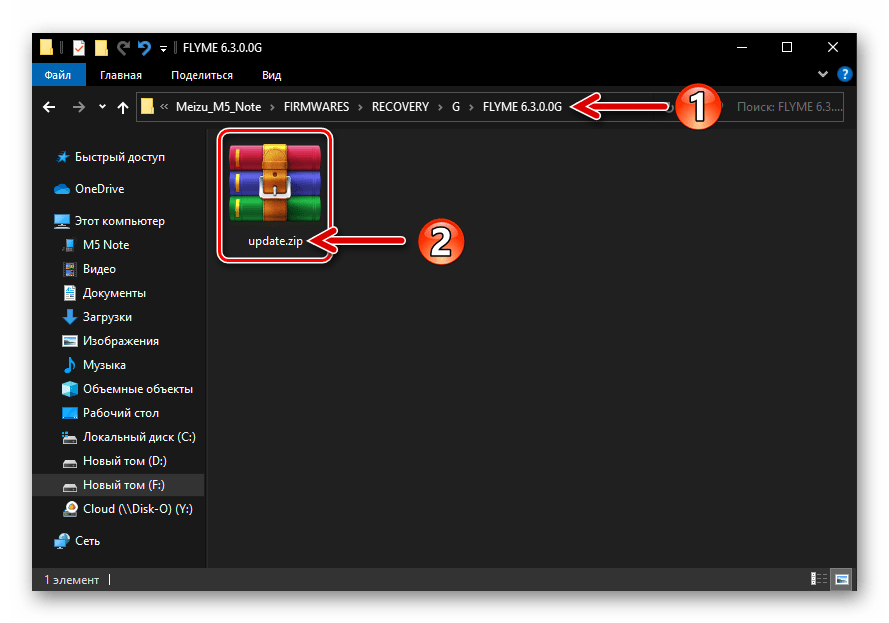Close the FLYME 6.3.0.0G Explorer window

(x=833, y=48)
